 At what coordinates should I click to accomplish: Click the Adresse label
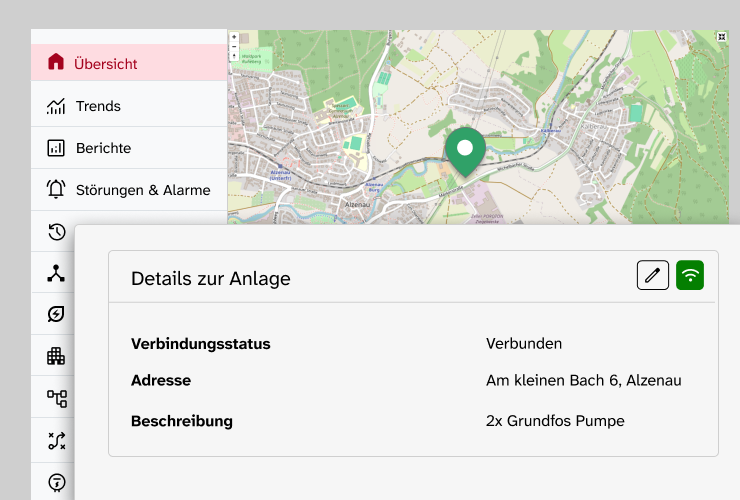161,381
